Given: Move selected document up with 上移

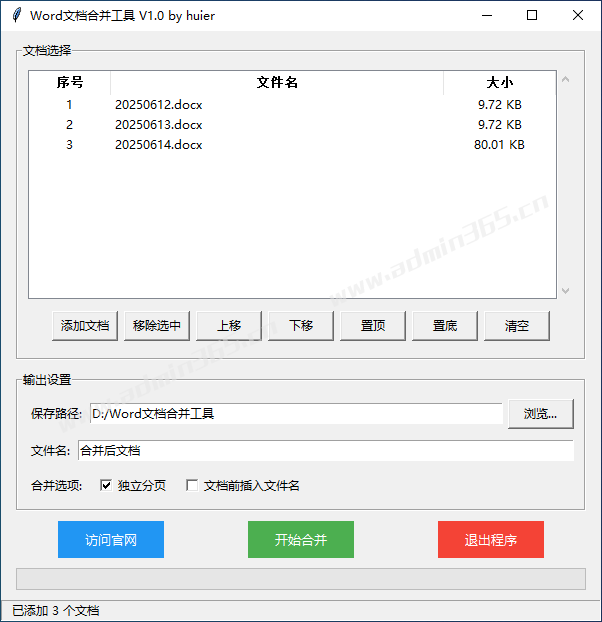Looking at the screenshot, I should (x=229, y=326).
